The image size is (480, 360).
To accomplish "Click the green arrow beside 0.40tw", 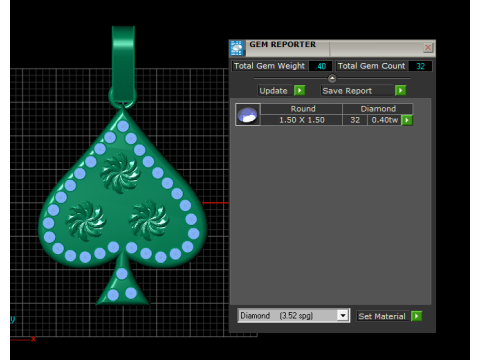I will point(407,120).
